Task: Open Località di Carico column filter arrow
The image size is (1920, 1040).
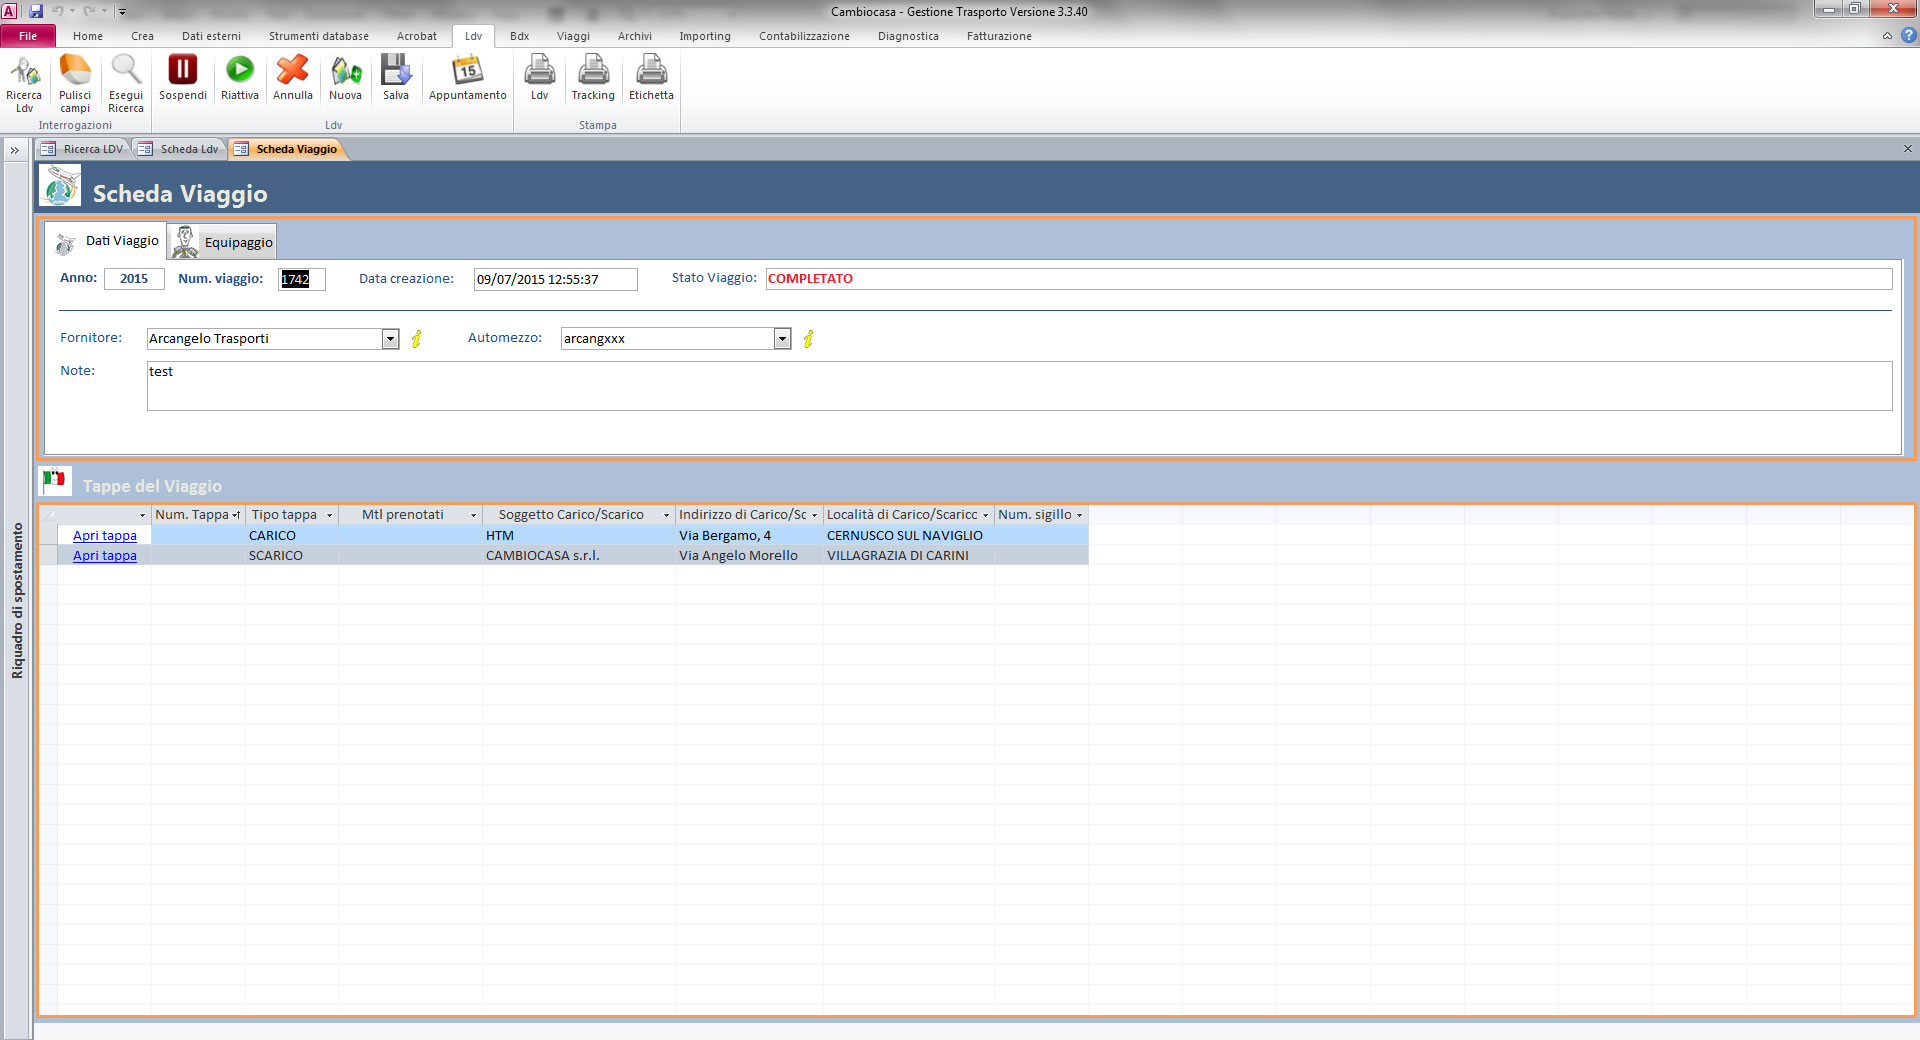Action: coord(985,515)
